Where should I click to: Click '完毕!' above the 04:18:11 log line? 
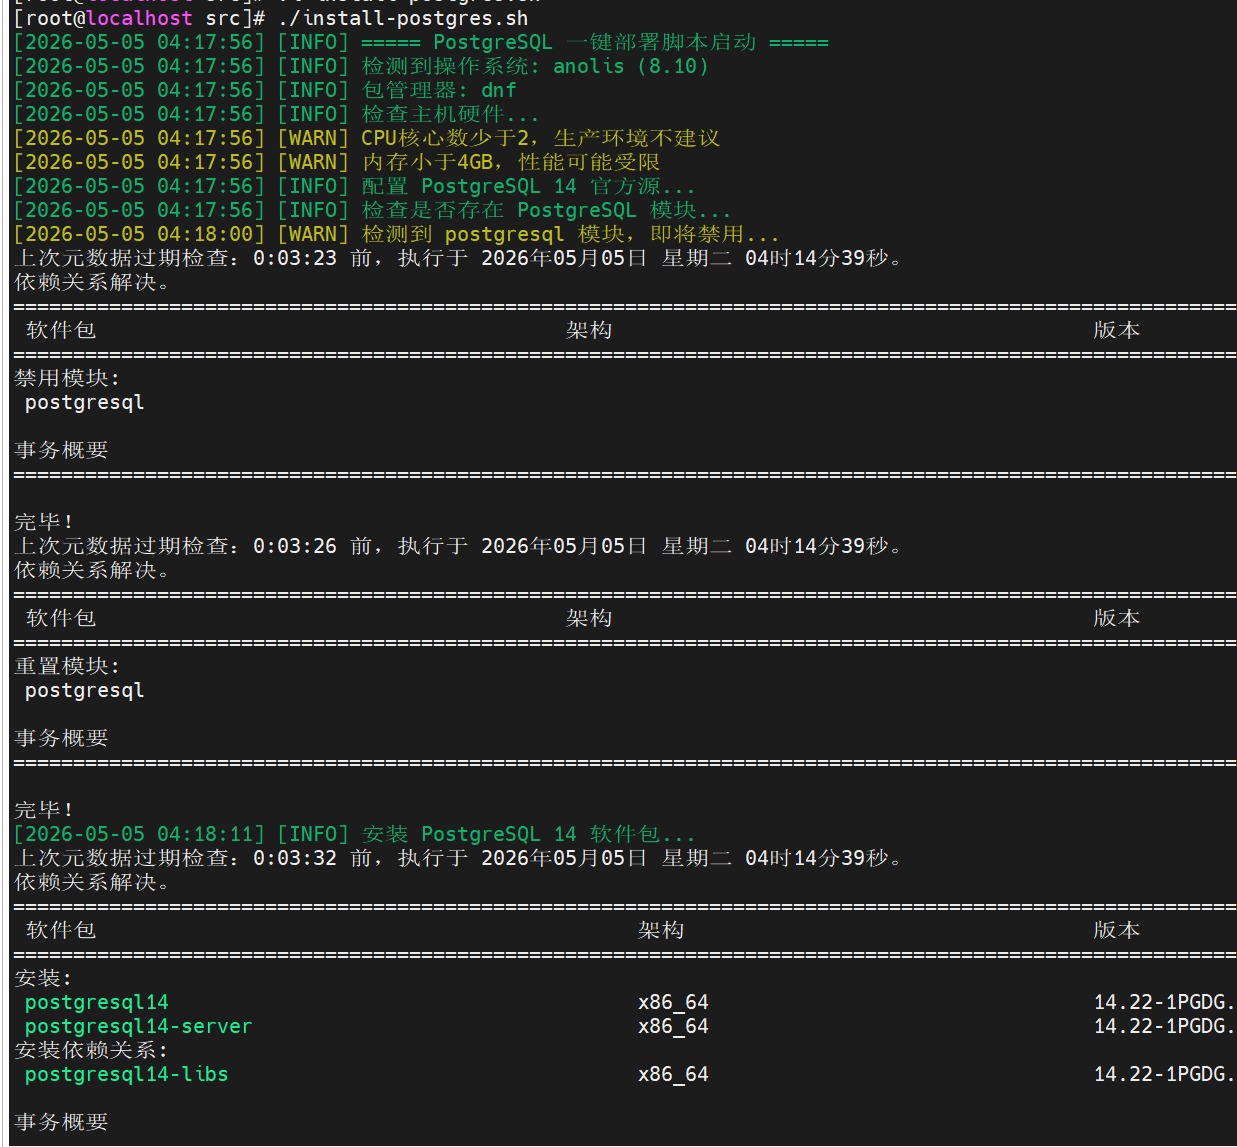coord(43,810)
